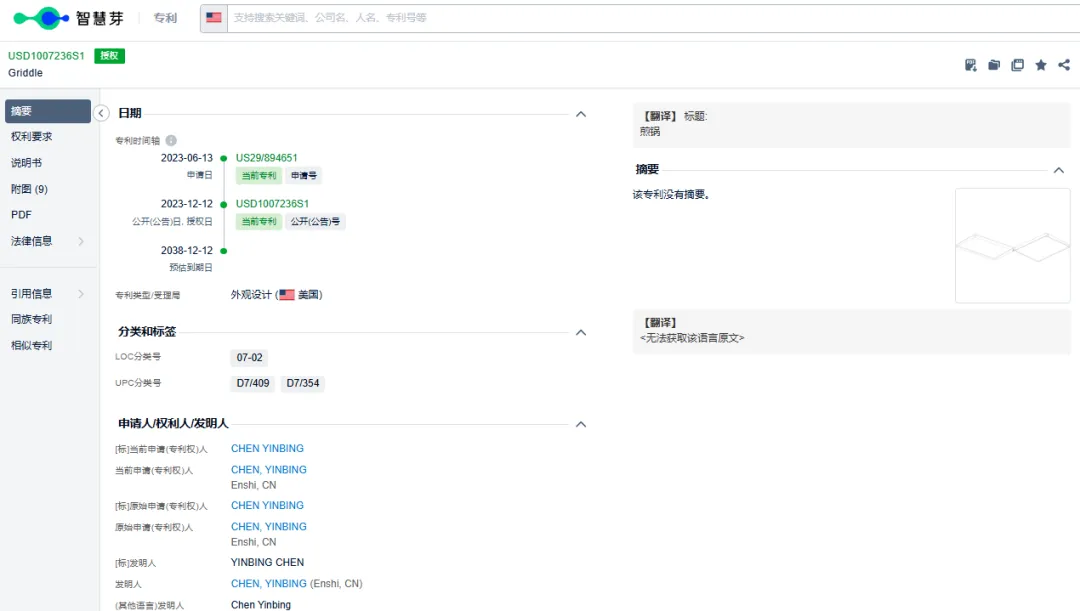
Task: Open standardized current assignee CHEN YINBING link
Action: (x=267, y=448)
